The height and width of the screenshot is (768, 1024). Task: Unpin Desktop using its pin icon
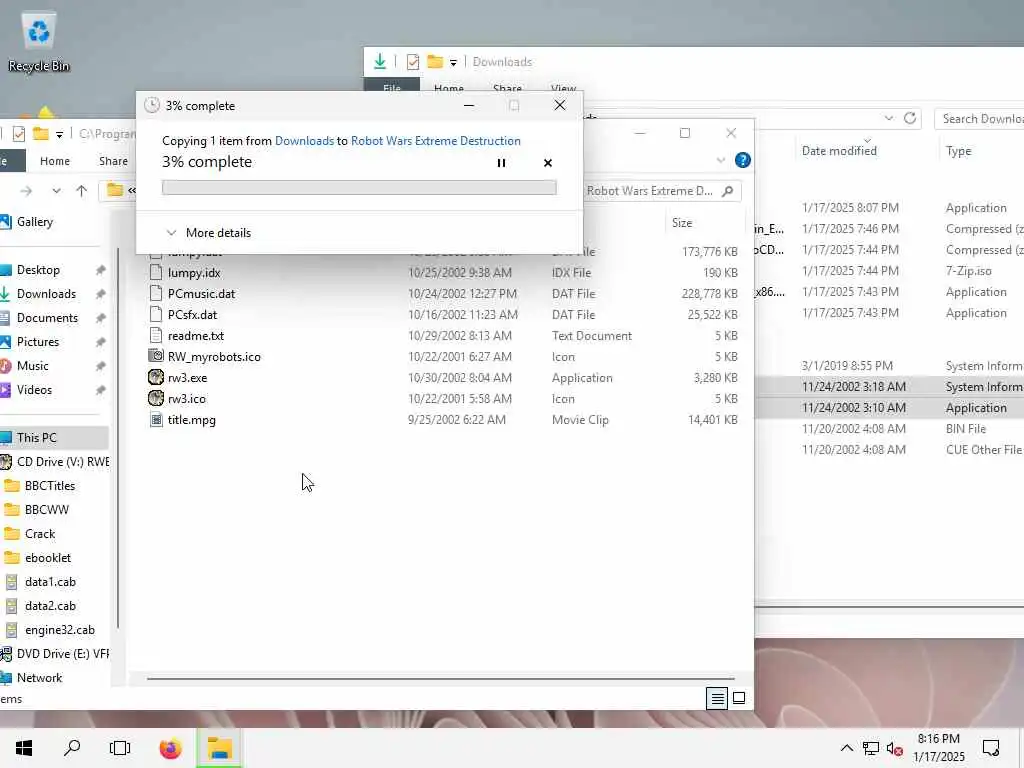[x=100, y=270]
